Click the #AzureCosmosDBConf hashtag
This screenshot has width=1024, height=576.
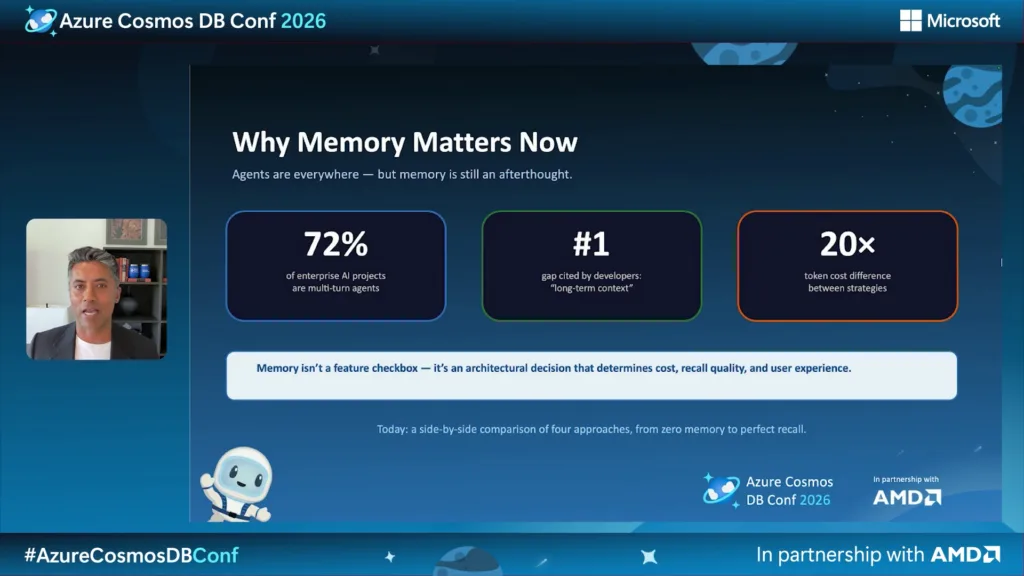[x=131, y=555]
